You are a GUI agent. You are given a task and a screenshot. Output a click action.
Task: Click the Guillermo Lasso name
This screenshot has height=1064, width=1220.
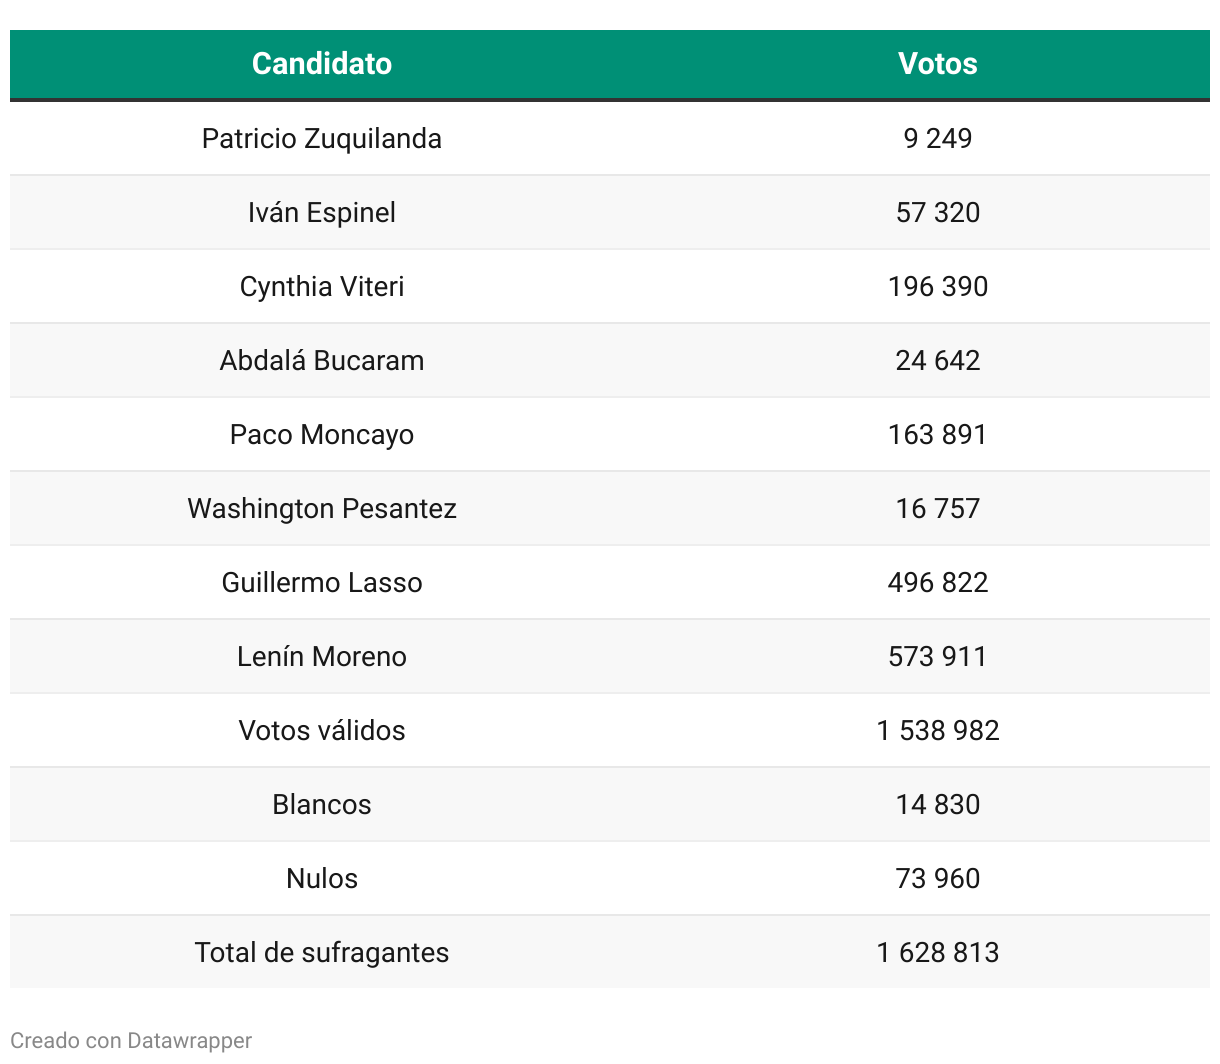point(322,582)
